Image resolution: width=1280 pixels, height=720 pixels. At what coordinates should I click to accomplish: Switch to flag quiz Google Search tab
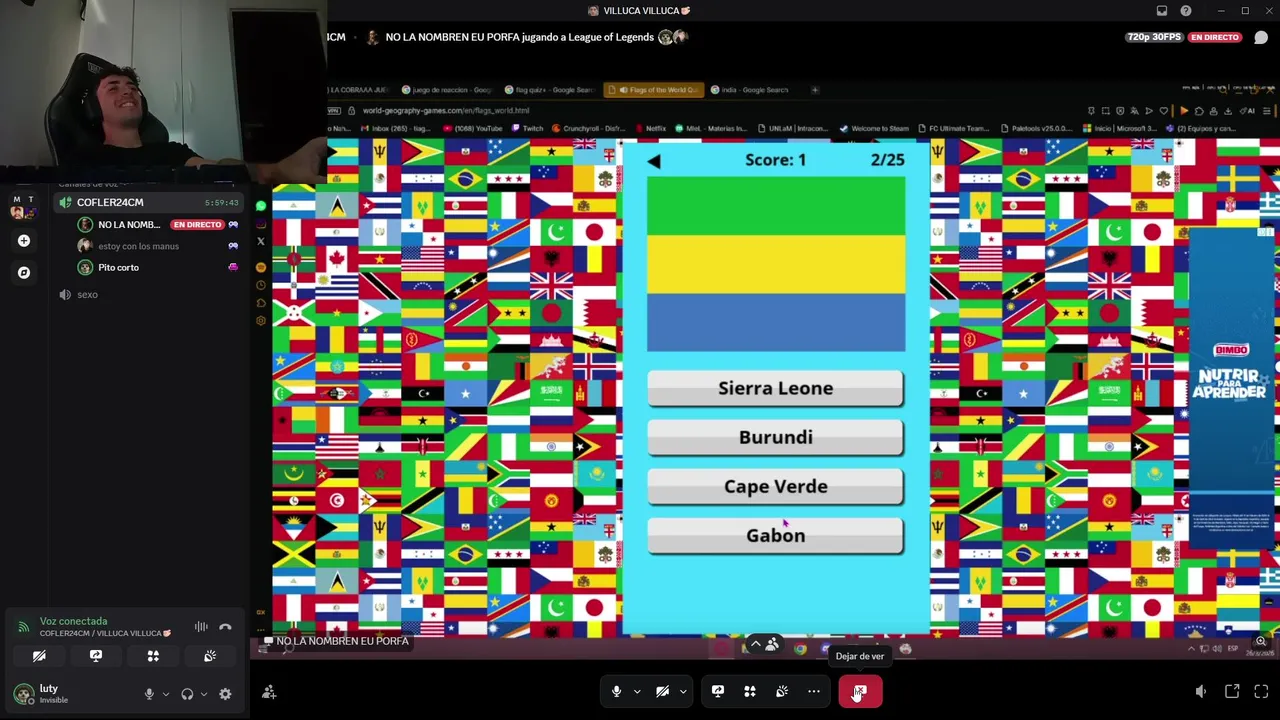tap(550, 90)
